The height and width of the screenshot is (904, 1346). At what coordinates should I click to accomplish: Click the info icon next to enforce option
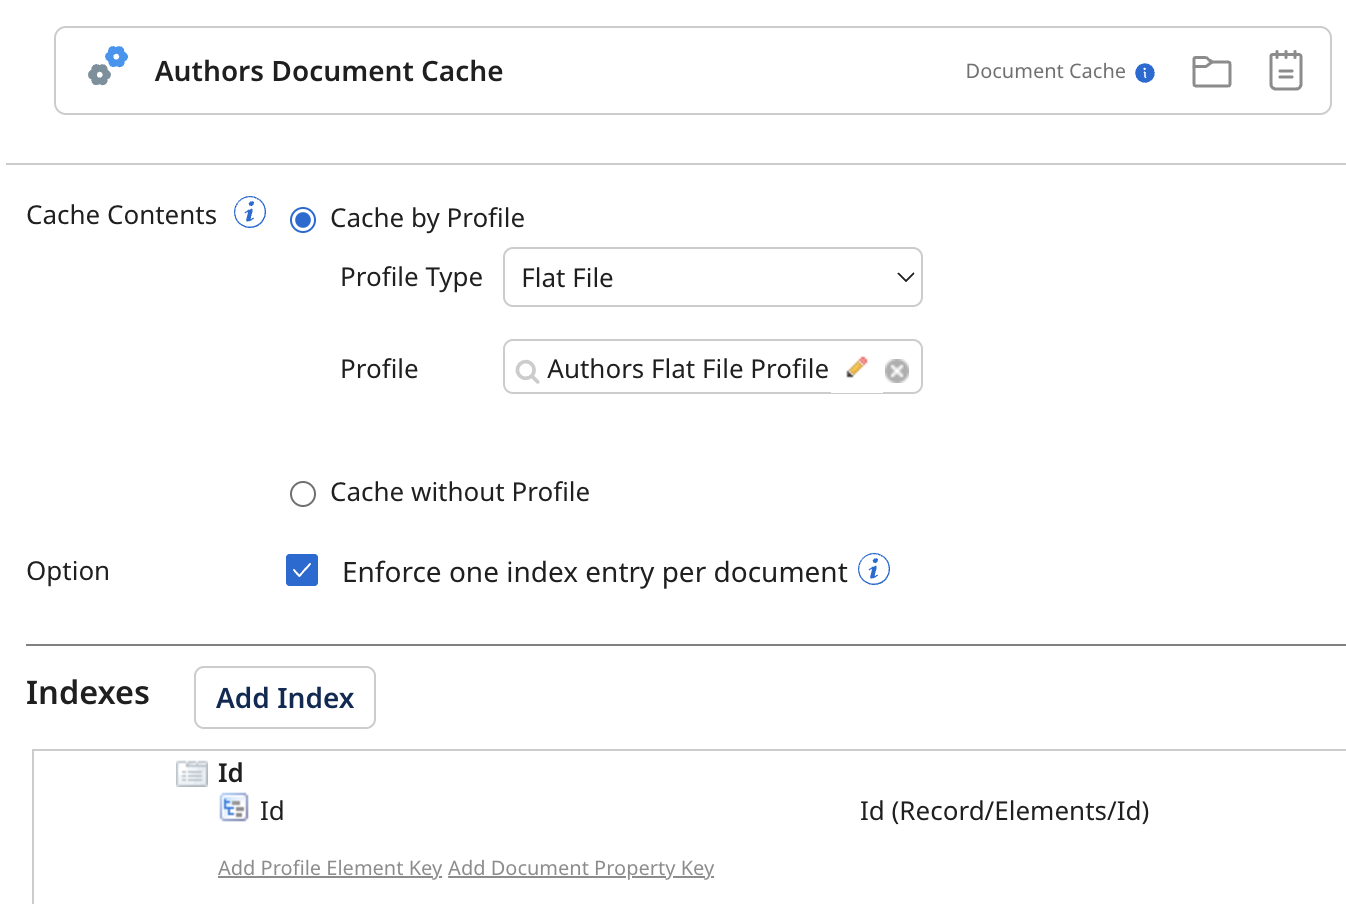coord(874,569)
